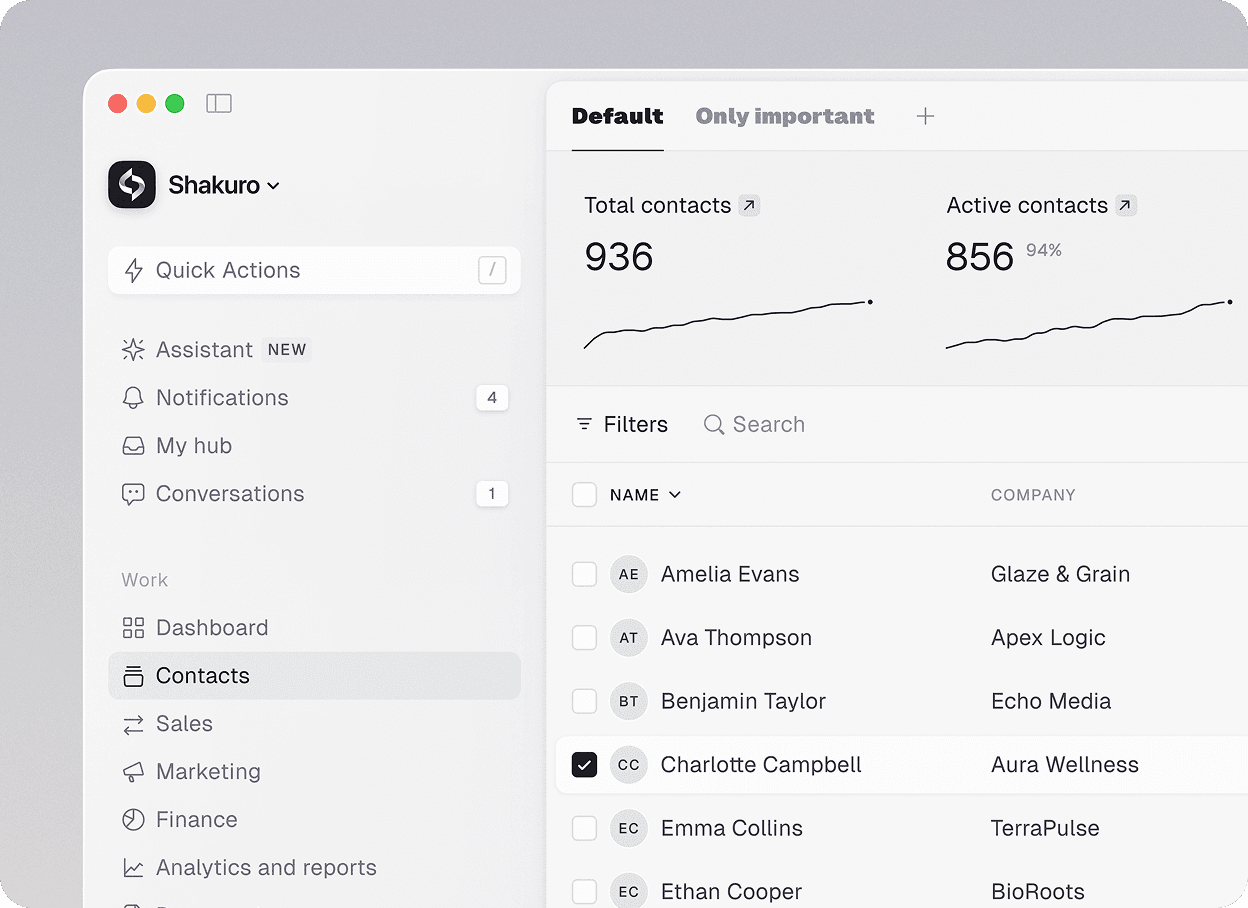Click the Dashboard grid icon
The width and height of the screenshot is (1248, 908).
pos(133,628)
